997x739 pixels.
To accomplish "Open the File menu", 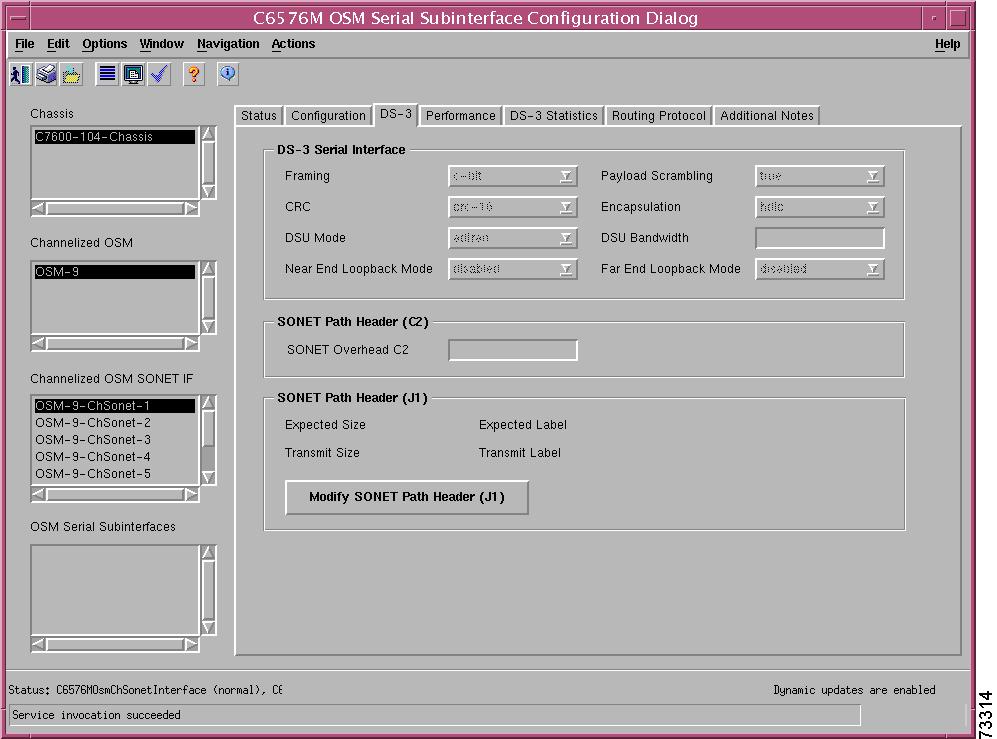I will click(x=24, y=44).
